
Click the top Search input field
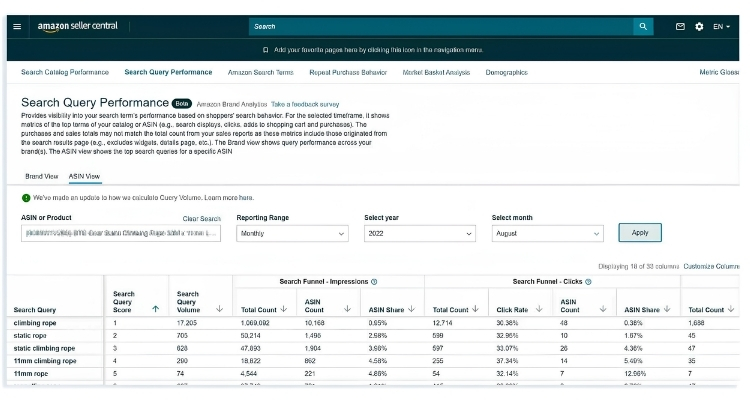[441, 26]
